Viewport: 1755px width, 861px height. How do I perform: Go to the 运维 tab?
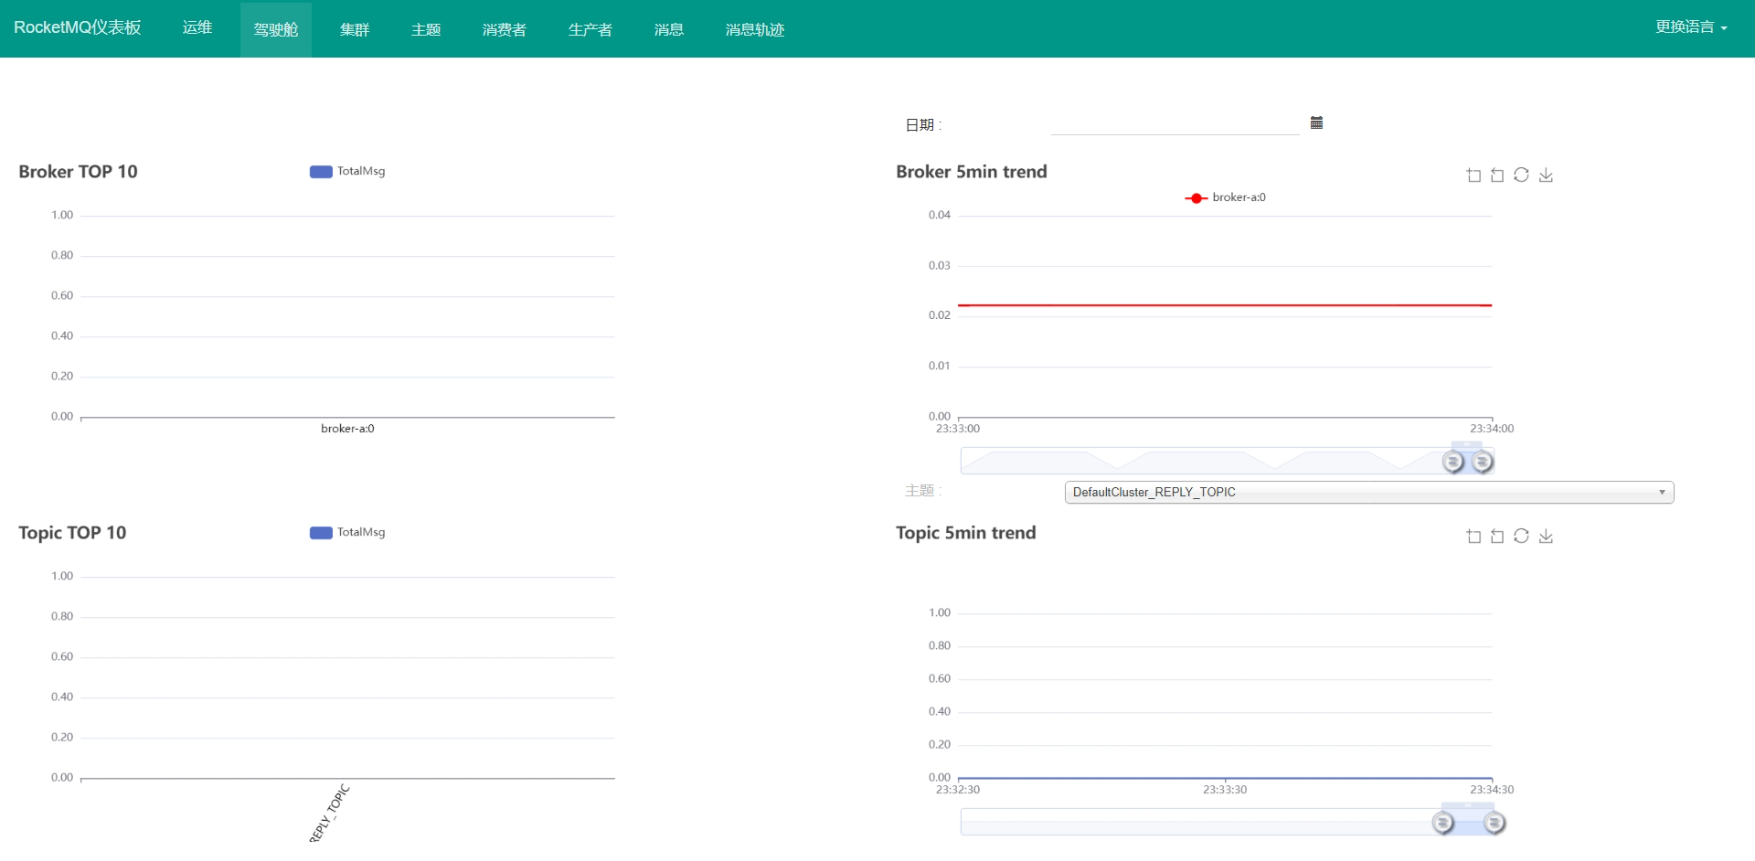tap(197, 28)
